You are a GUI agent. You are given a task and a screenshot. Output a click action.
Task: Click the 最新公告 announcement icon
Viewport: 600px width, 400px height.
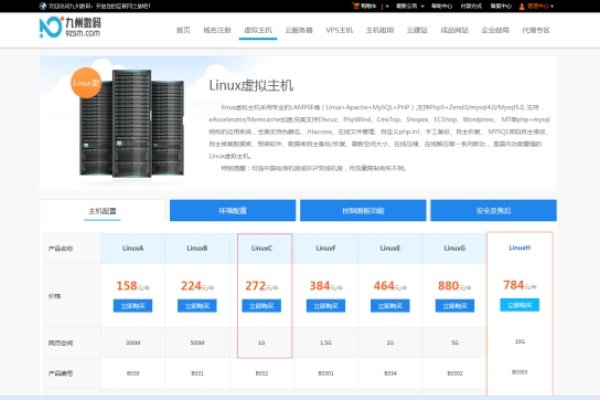[407, 4]
